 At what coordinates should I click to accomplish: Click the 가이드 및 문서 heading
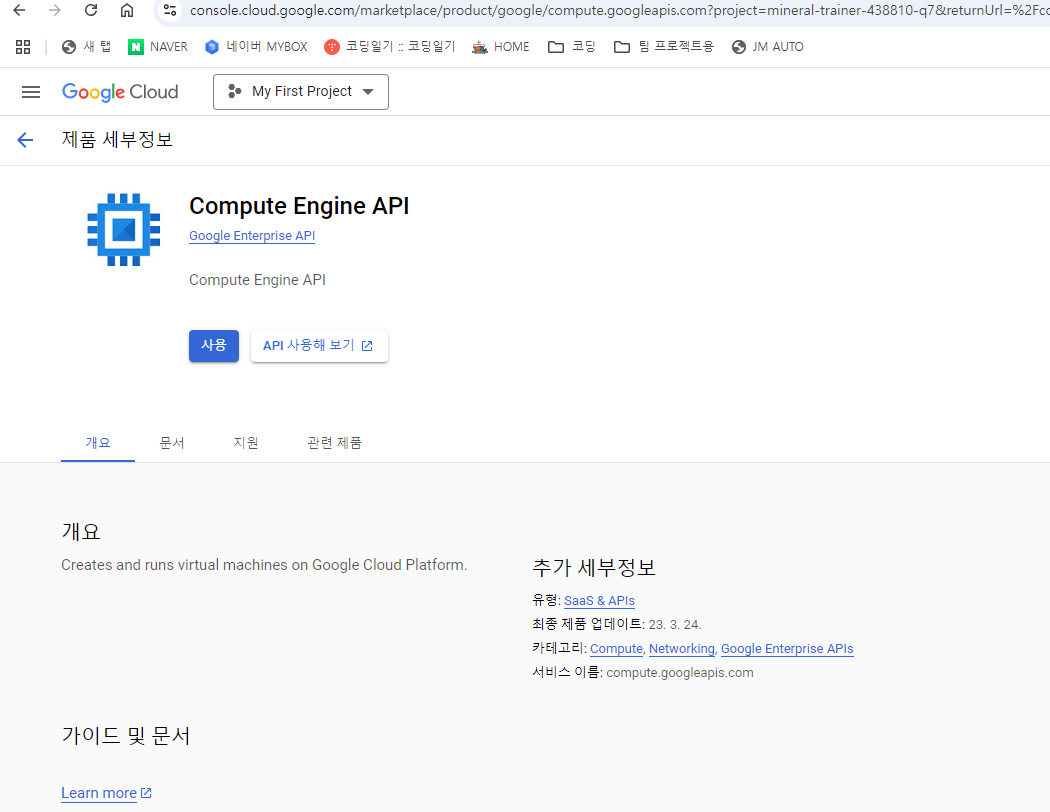click(x=126, y=736)
